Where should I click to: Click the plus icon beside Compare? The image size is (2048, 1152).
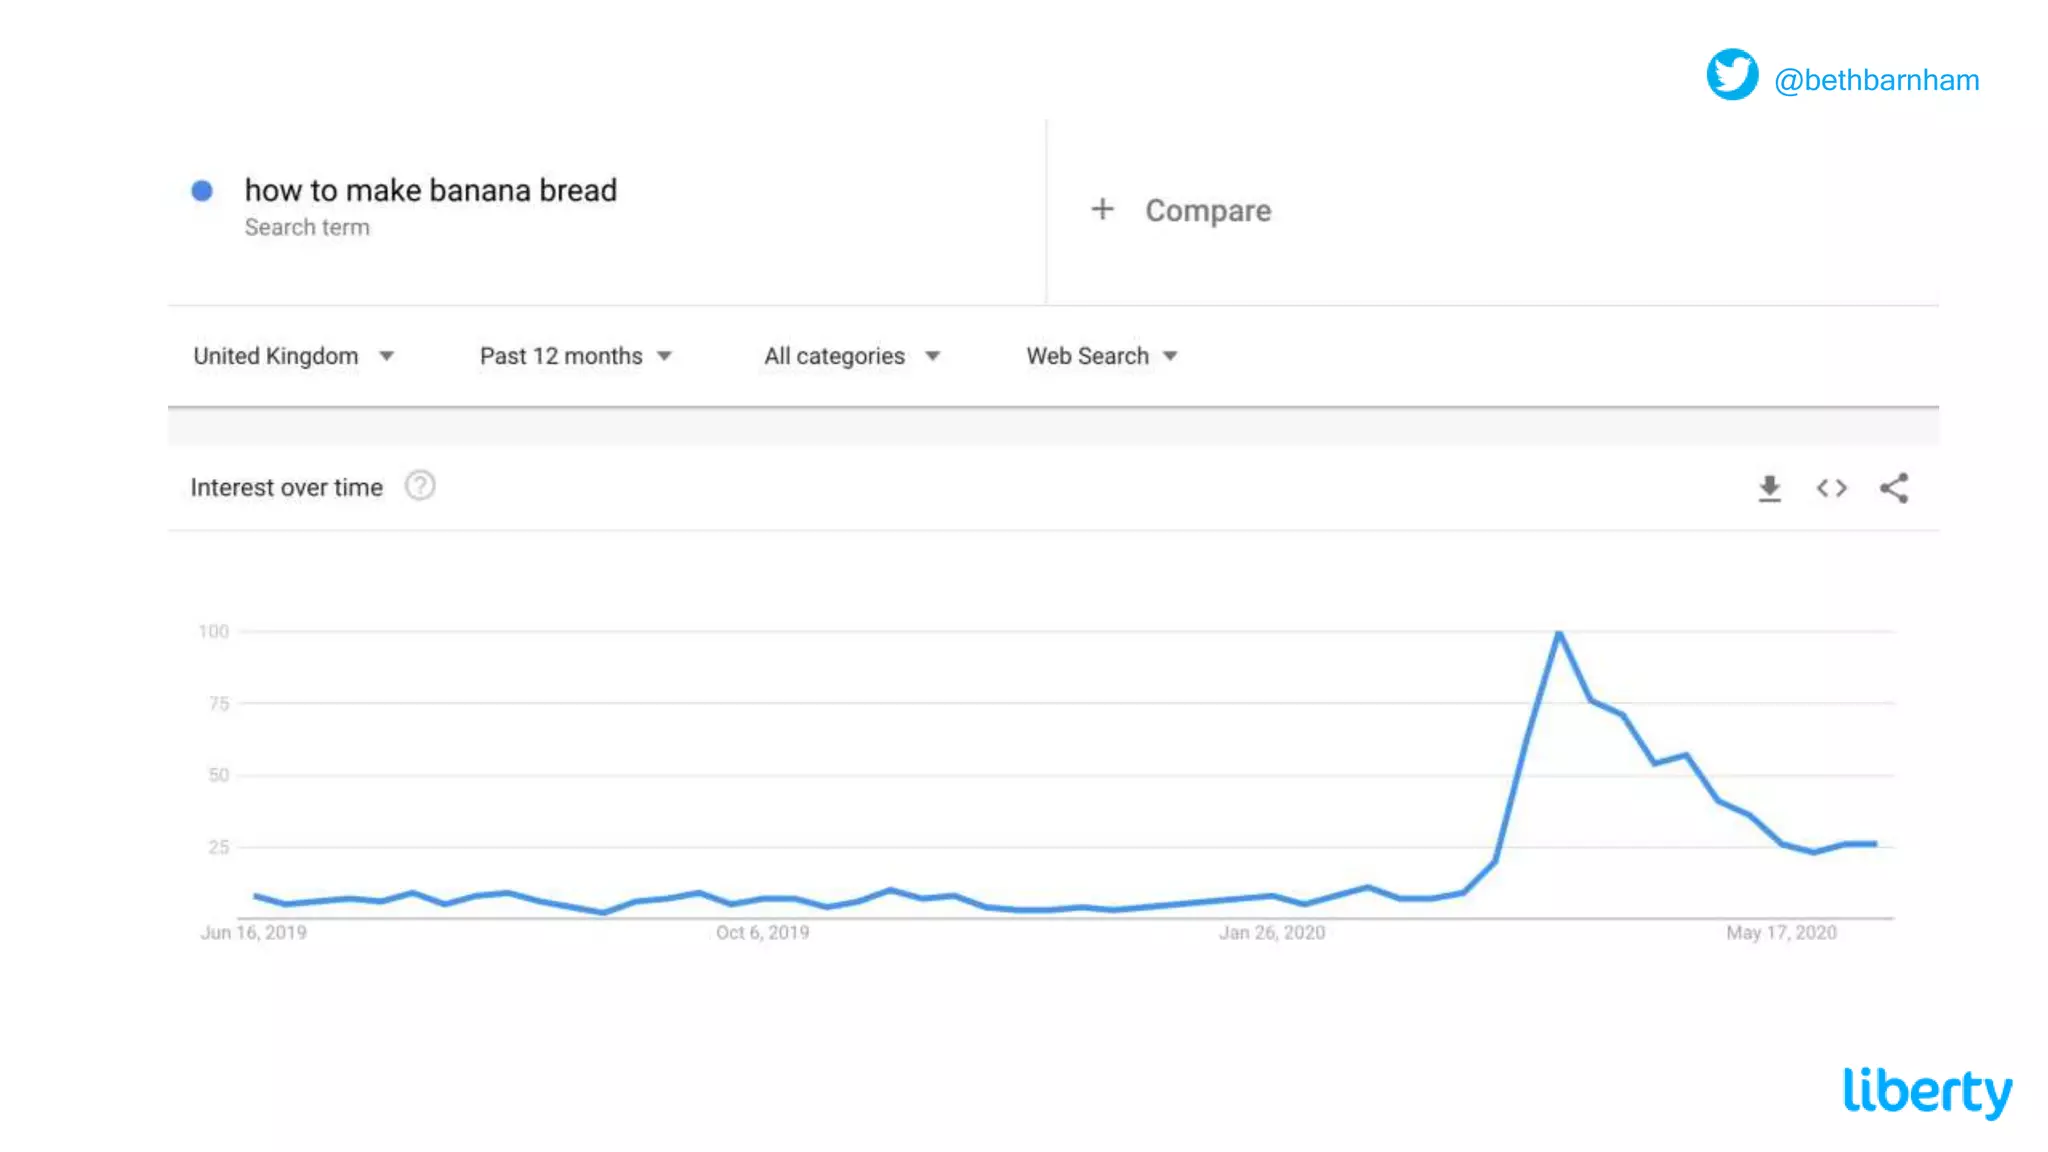click(1102, 209)
